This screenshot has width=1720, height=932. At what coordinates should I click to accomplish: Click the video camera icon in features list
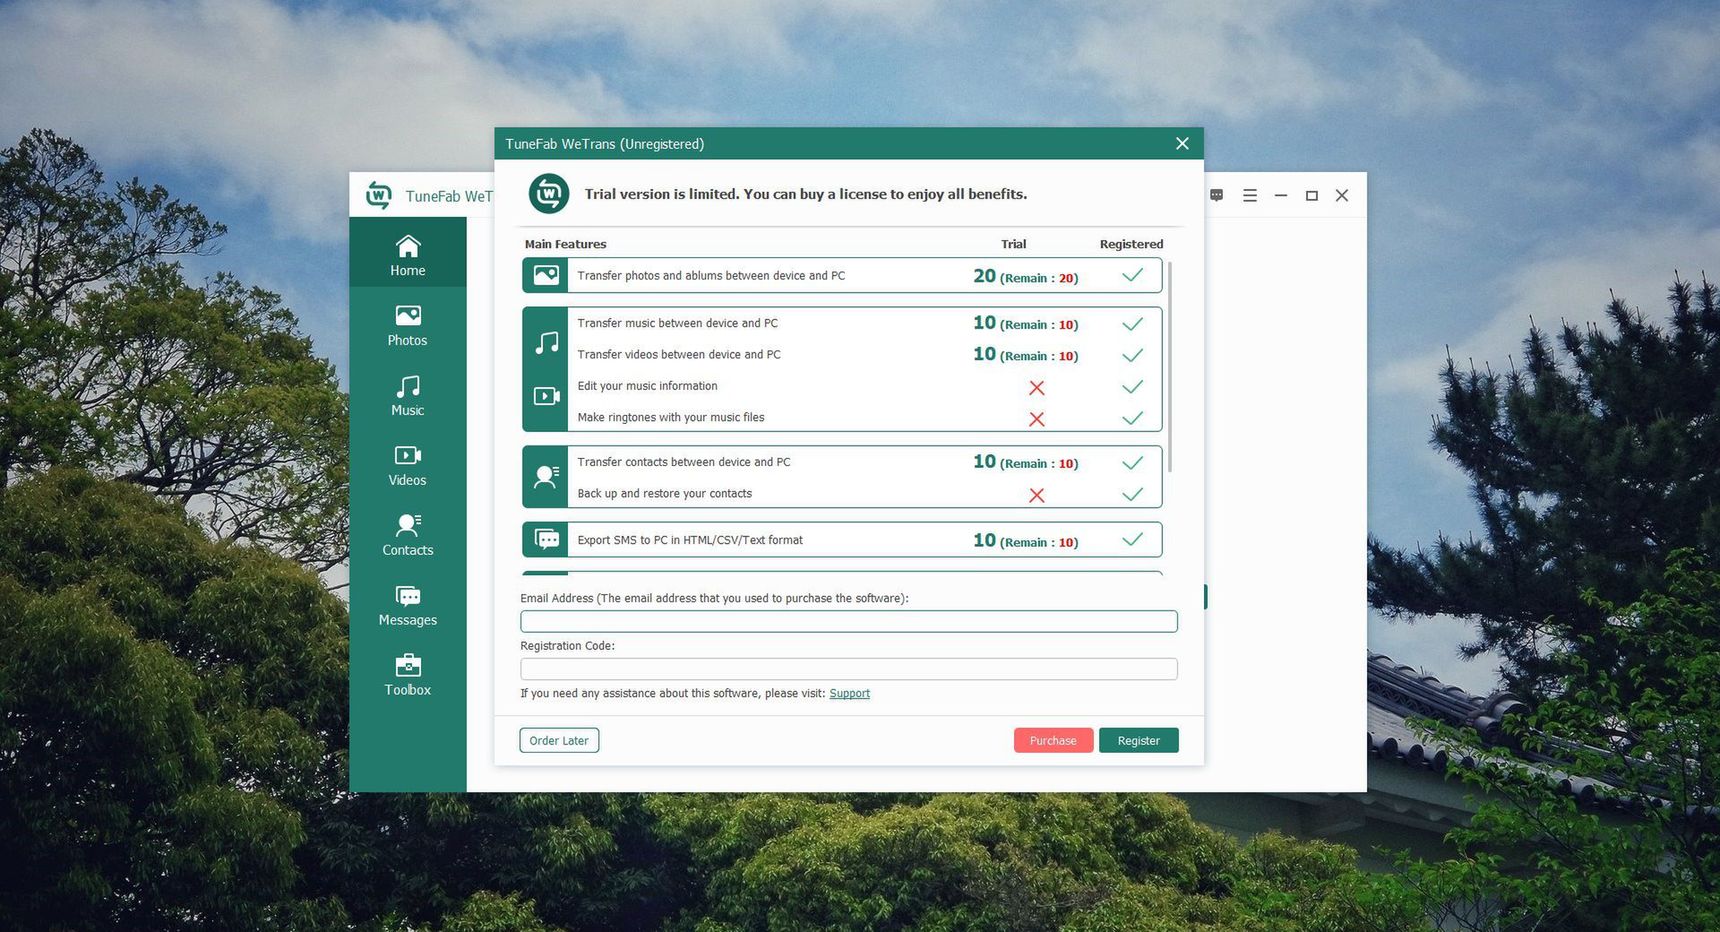(x=546, y=396)
